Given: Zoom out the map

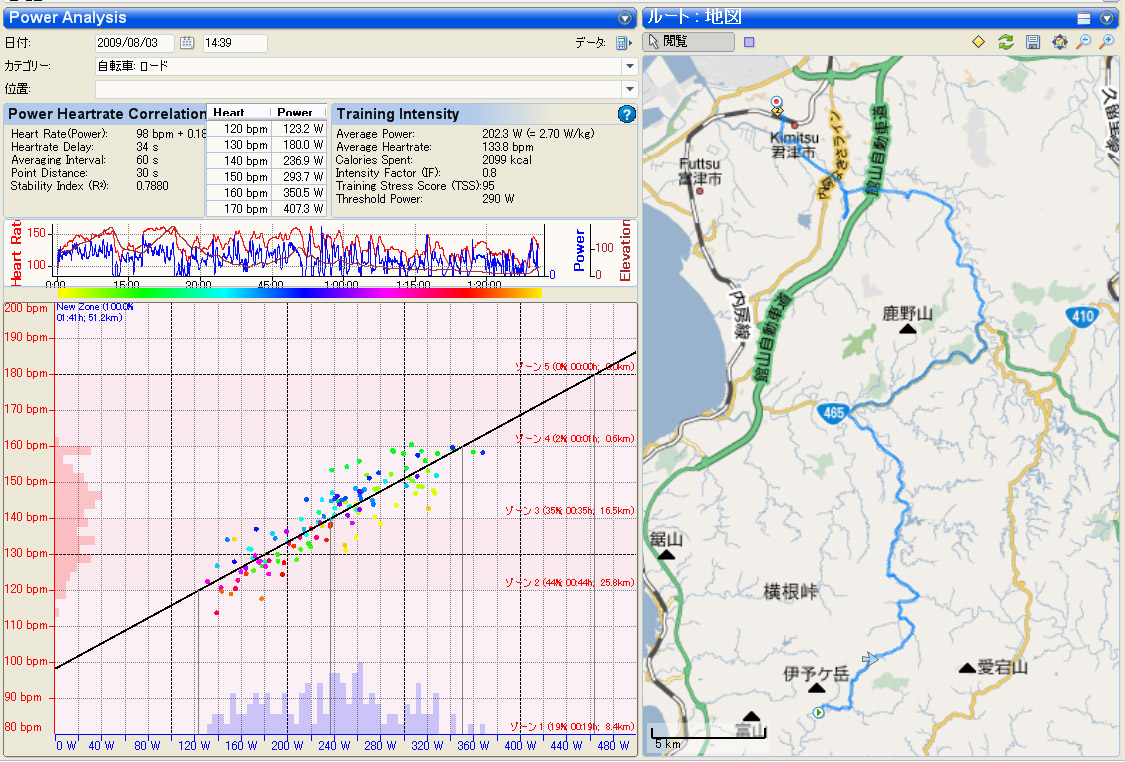Looking at the screenshot, I should click(1084, 42).
